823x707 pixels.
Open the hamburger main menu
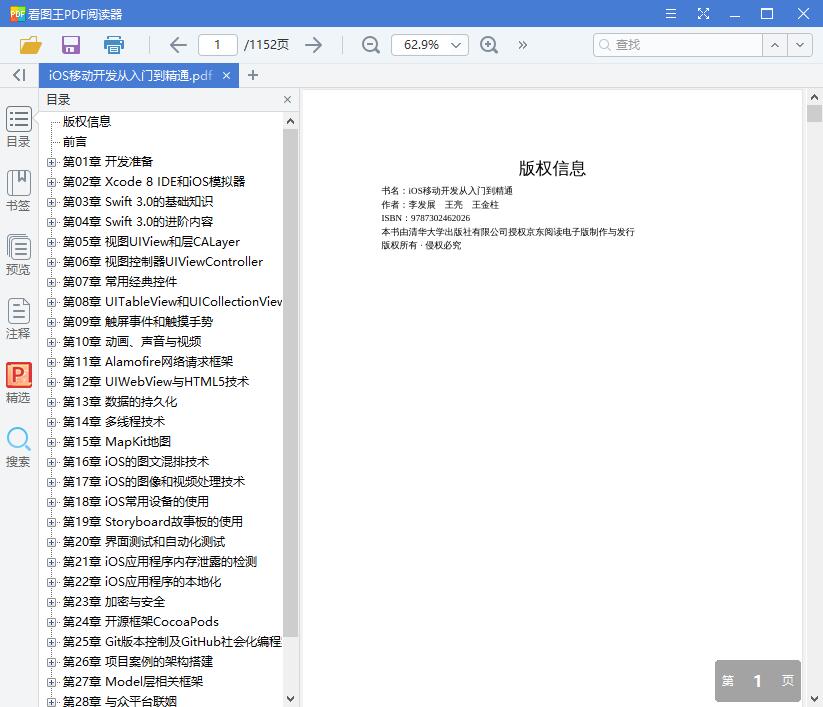[x=670, y=14]
